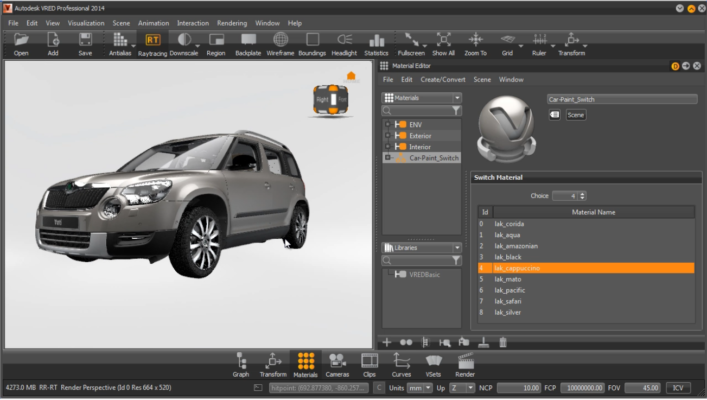Viewport: 707px width, 400px height.
Task: Click the ICV button in status bar
Action: click(678, 388)
